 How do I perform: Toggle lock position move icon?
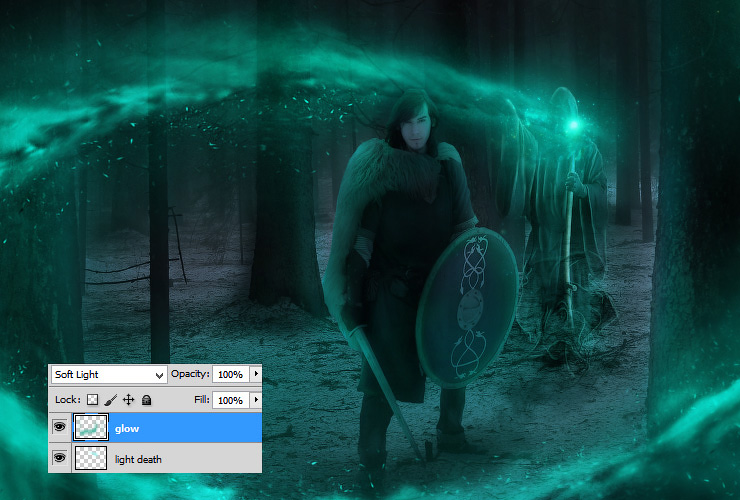tap(128, 400)
